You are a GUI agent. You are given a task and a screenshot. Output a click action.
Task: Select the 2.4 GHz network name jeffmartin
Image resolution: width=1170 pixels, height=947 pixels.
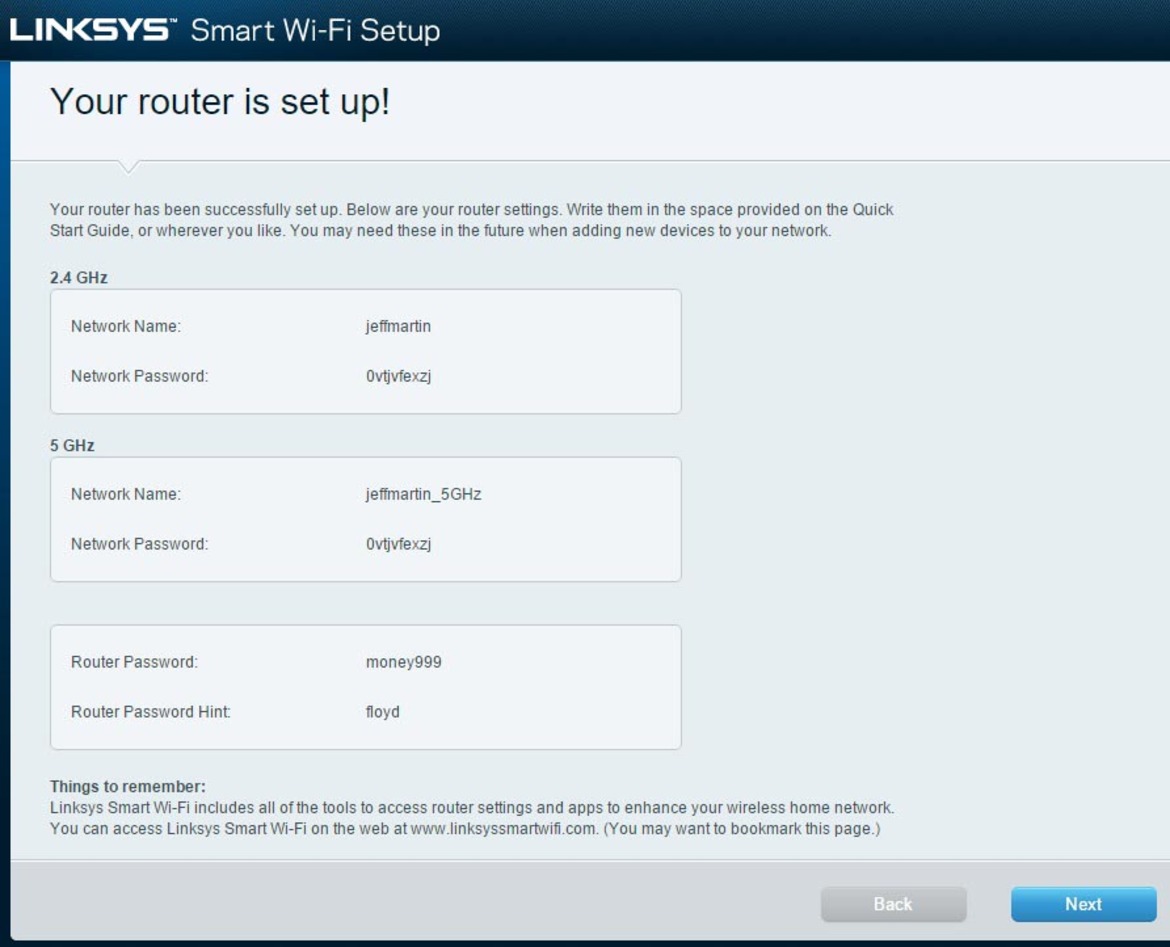398,326
